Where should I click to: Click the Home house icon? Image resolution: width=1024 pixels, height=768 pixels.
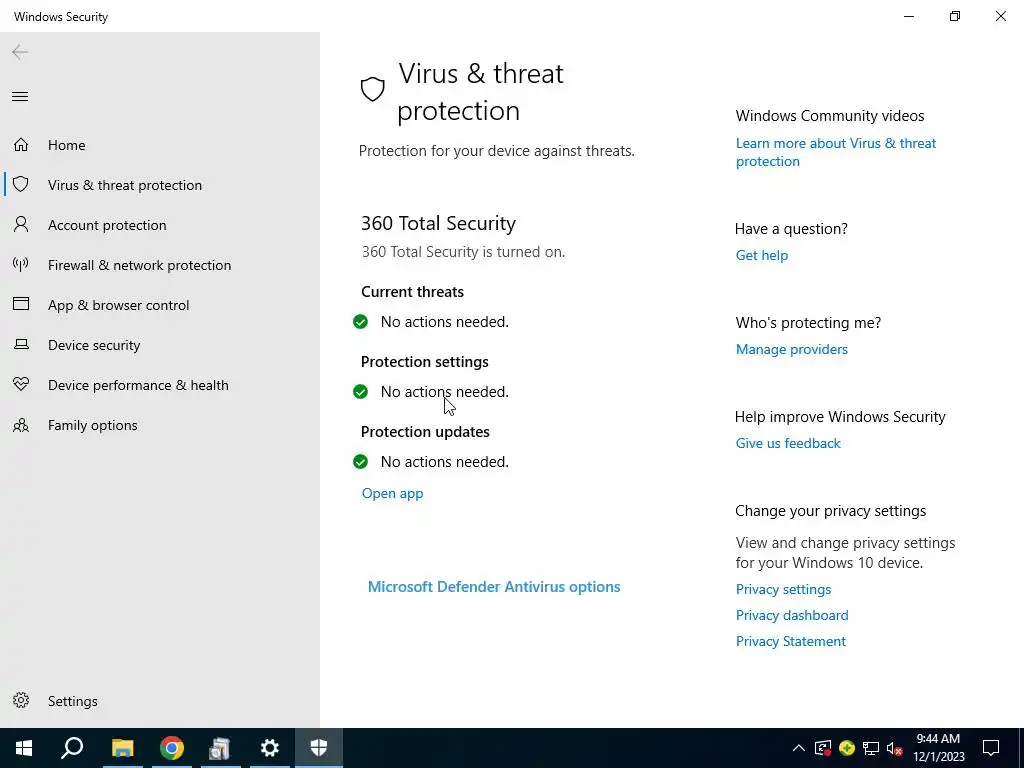click(x=21, y=144)
